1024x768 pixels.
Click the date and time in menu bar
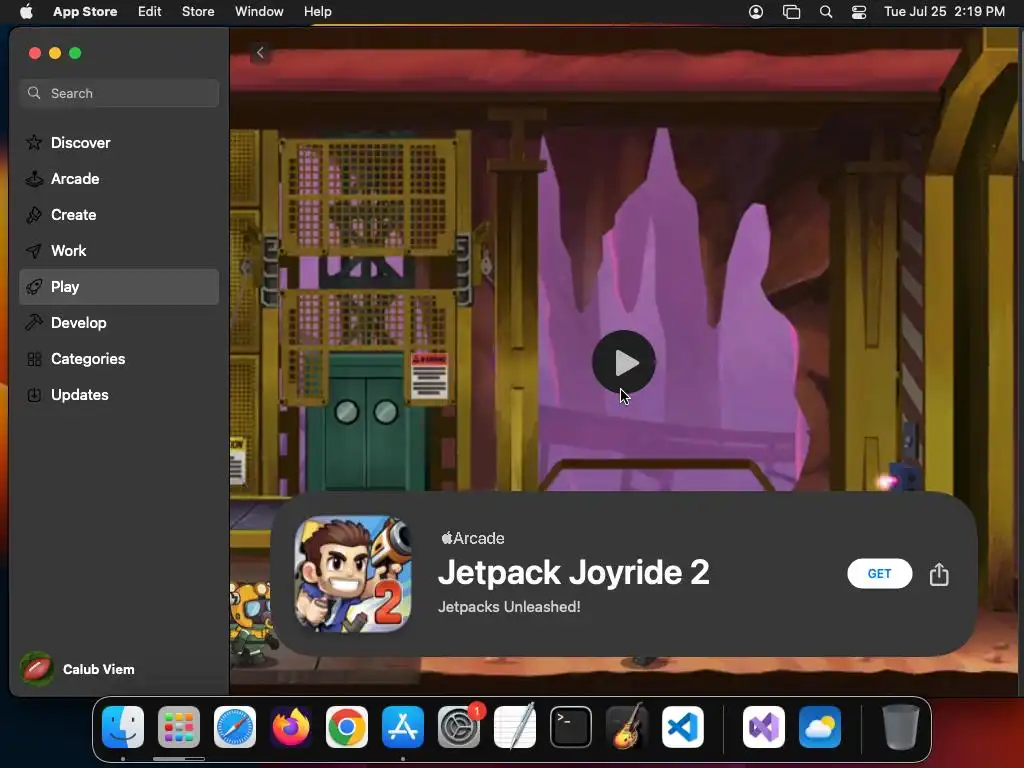point(944,11)
